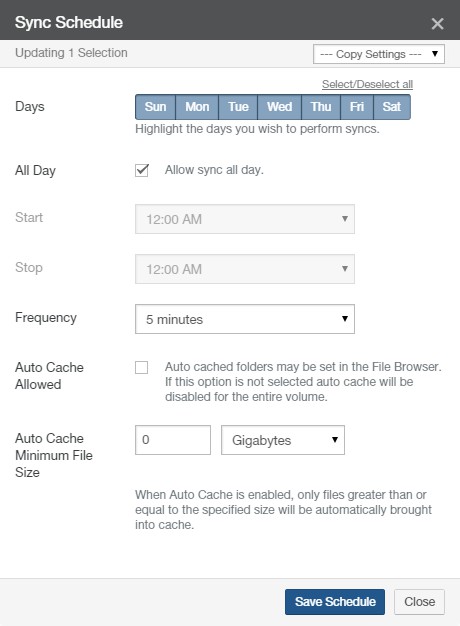Toggle Monday sync day button
This screenshot has width=460, height=626.
pyautogui.click(x=197, y=107)
